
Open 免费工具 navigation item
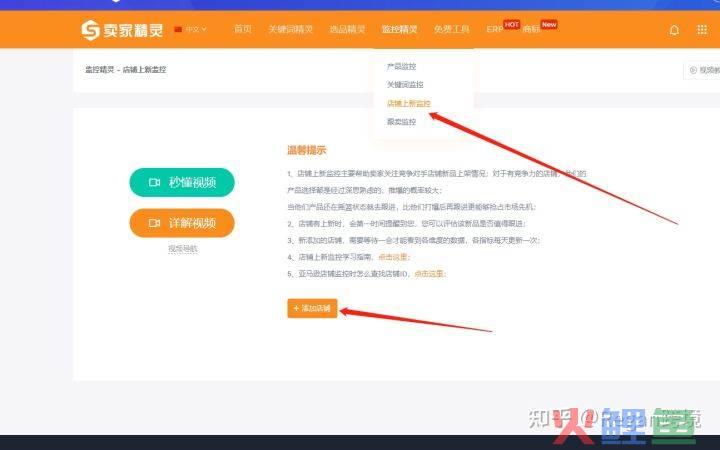452,29
